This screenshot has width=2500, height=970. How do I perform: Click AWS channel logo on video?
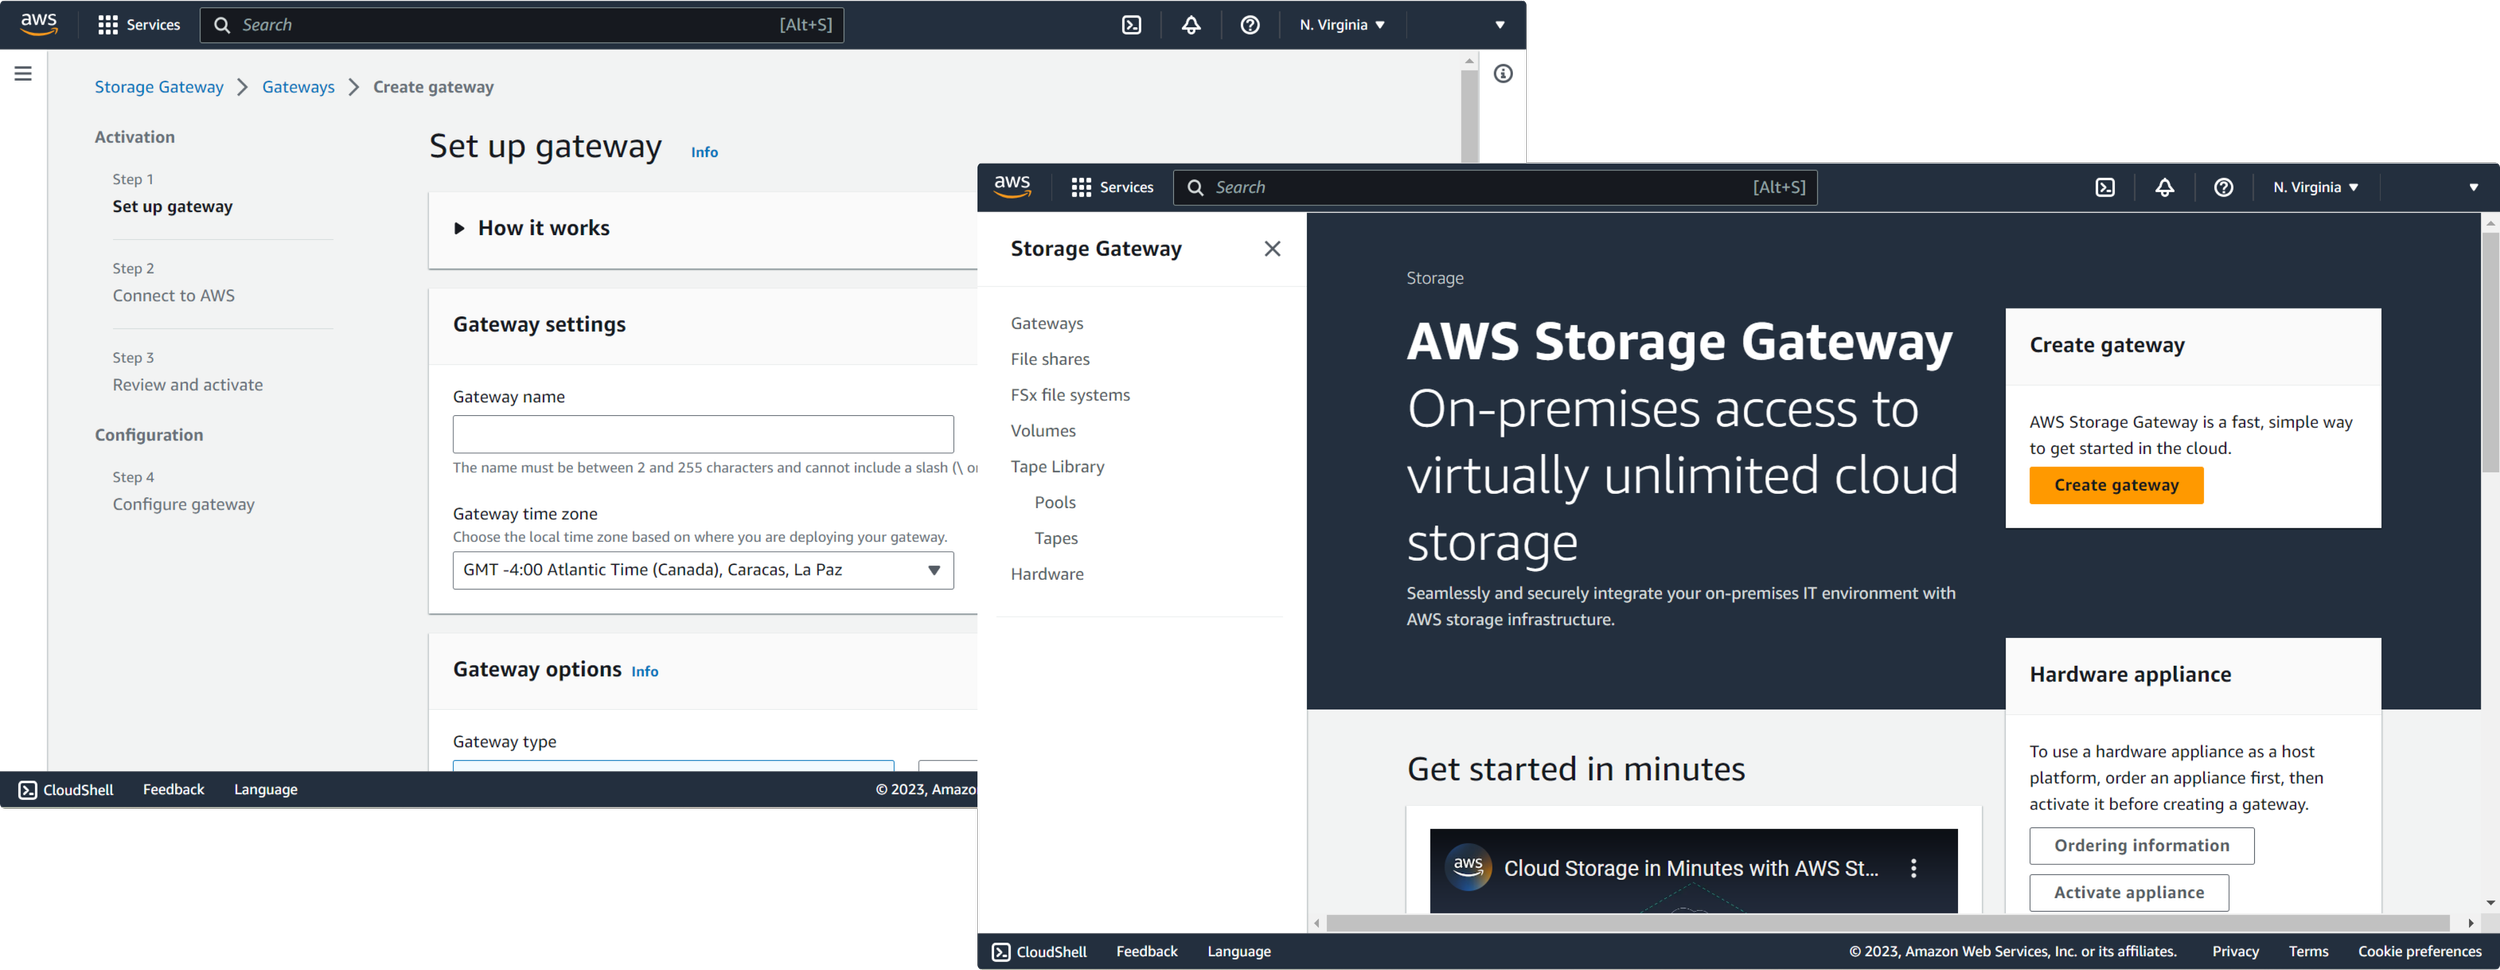pos(1468,867)
